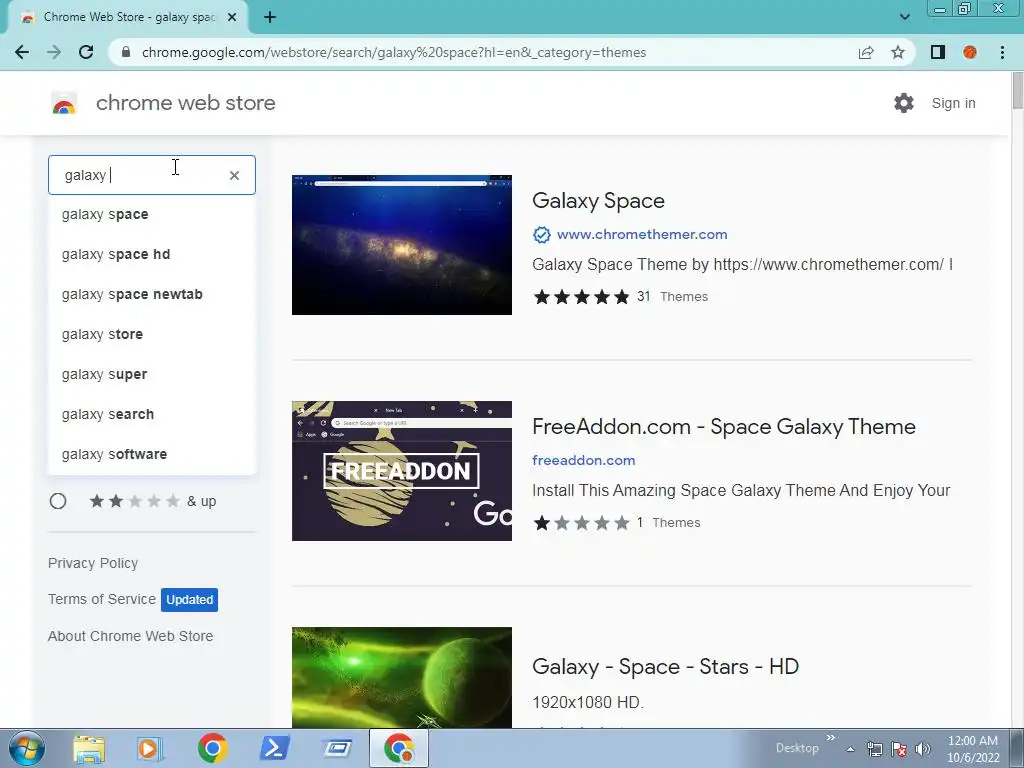This screenshot has width=1024, height=768.
Task: Open the Privacy Policy link
Action: tap(93, 563)
